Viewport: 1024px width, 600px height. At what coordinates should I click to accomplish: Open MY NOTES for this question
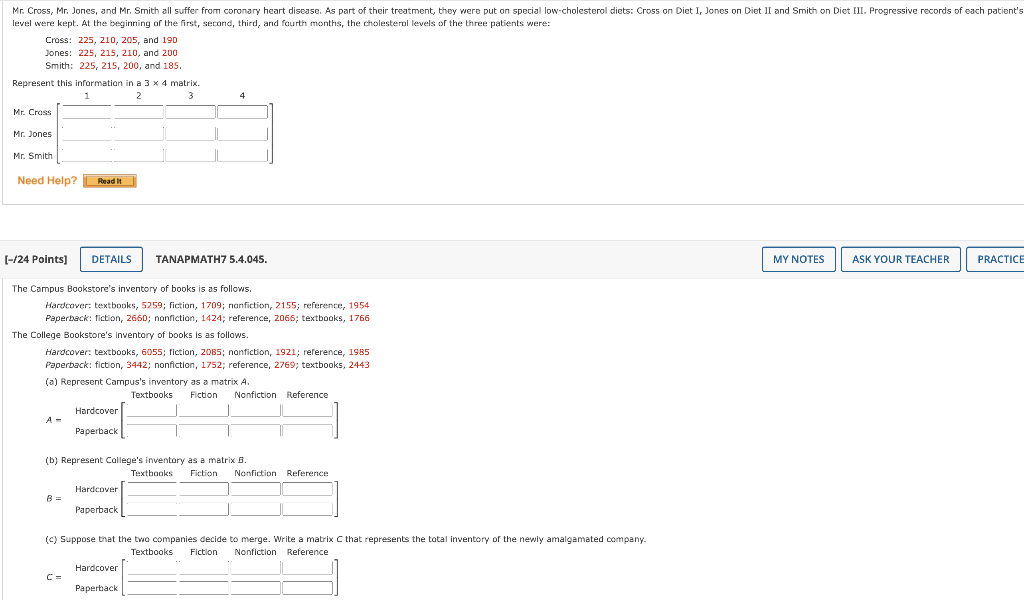click(799, 259)
